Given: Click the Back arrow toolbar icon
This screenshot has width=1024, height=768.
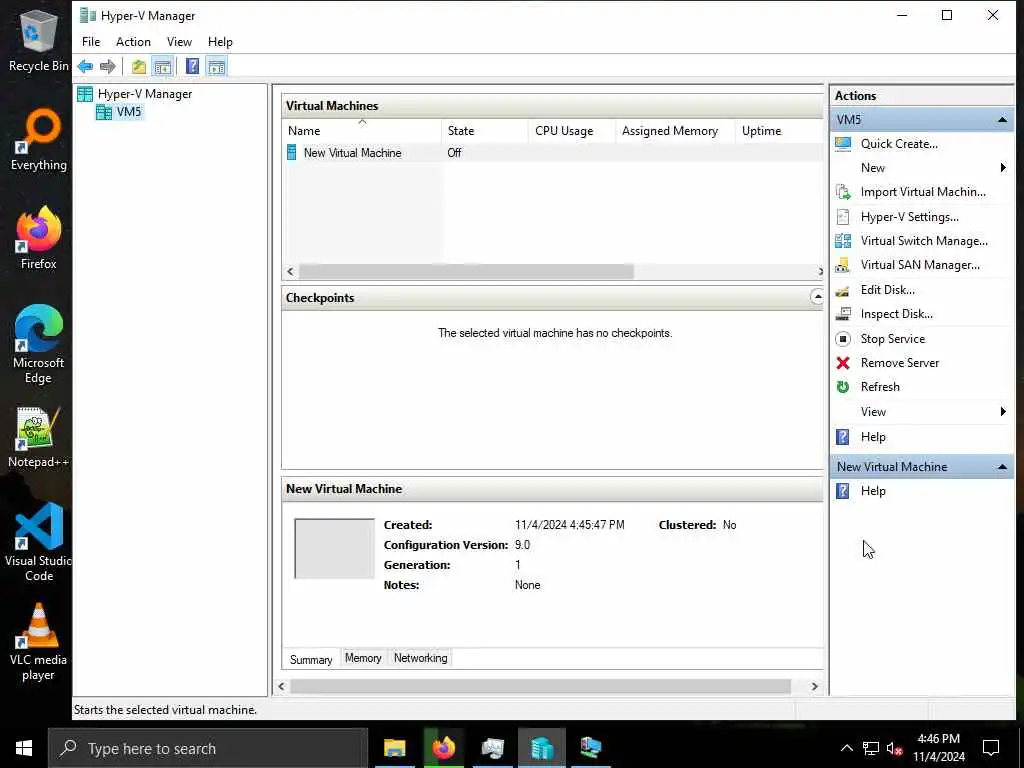Looking at the screenshot, I should (x=85, y=66).
